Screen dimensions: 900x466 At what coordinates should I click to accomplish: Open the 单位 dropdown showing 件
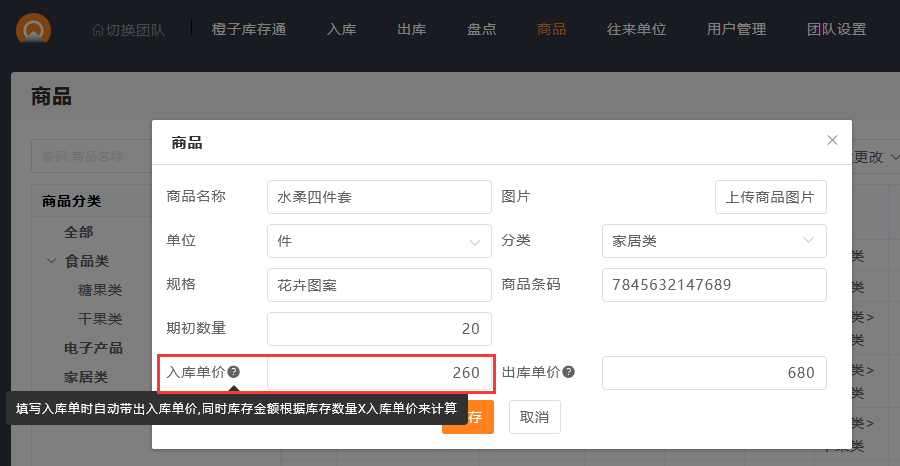pos(379,241)
